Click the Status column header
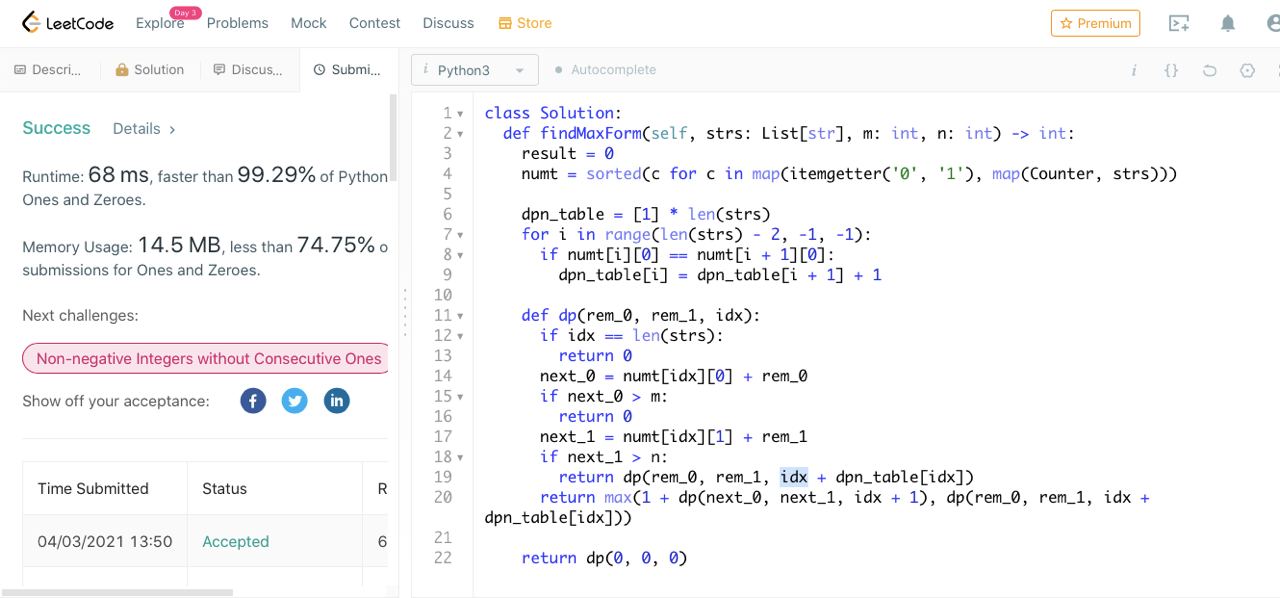This screenshot has height=598, width=1280. pyautogui.click(x=224, y=488)
